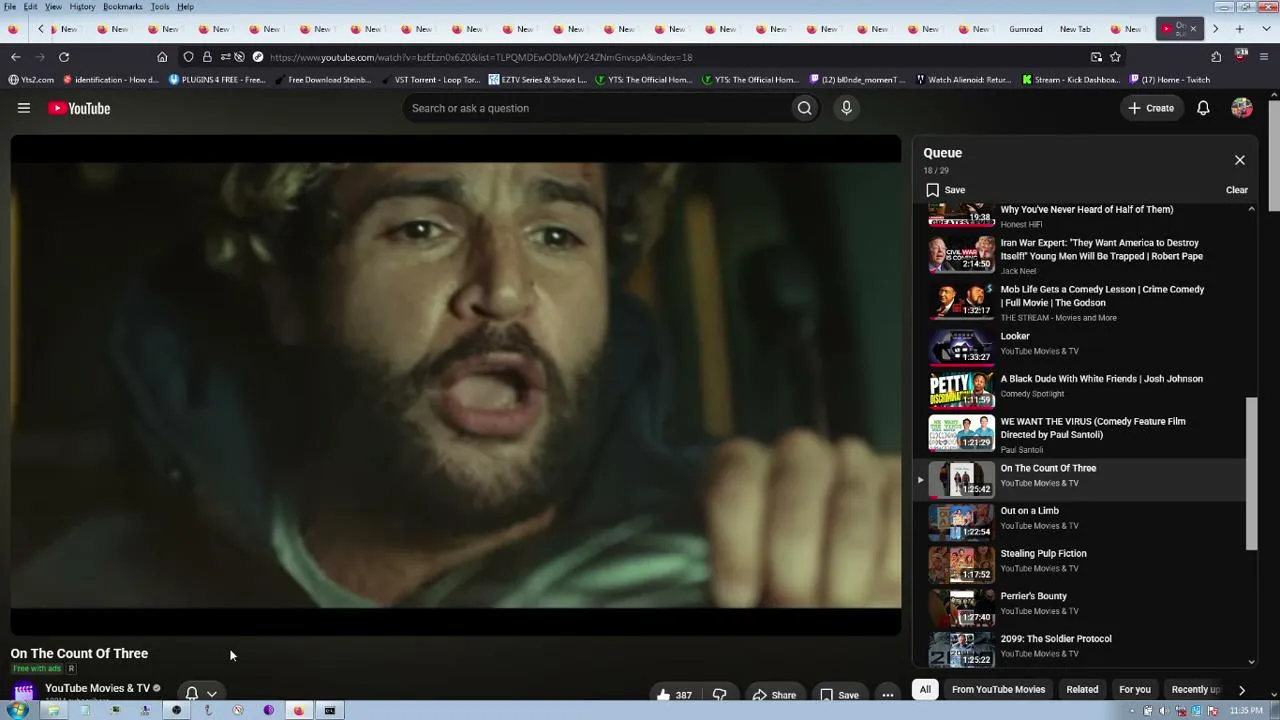Screen dimensions: 1280x720
Task: Open the YouTube guide hamburger menu
Action: (24, 108)
